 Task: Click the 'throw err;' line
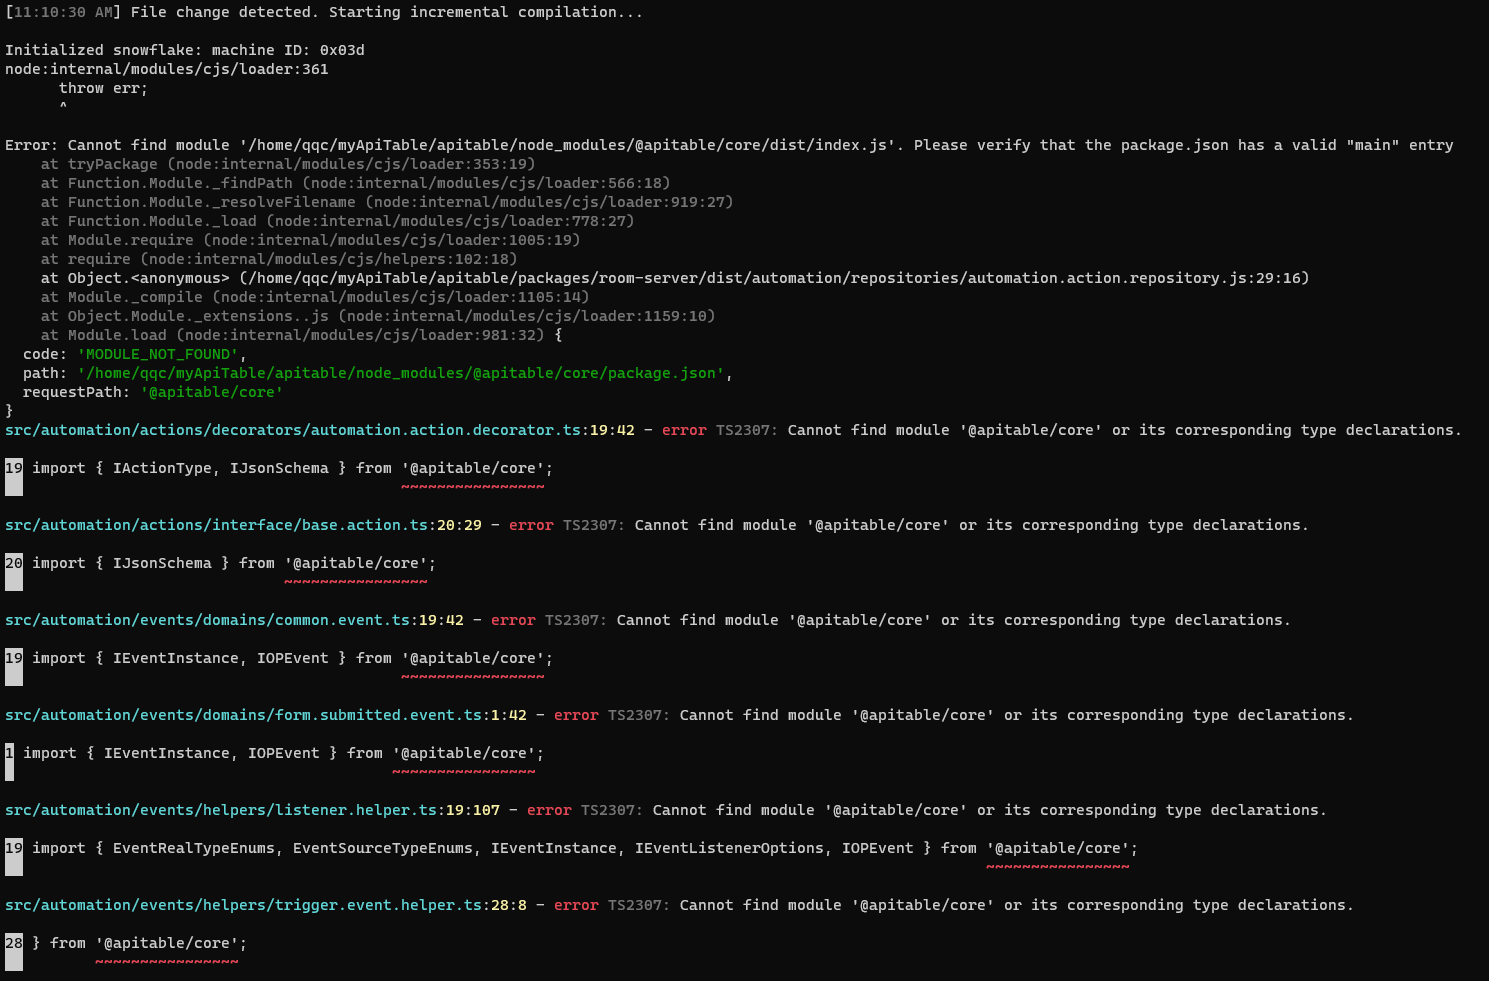point(103,88)
